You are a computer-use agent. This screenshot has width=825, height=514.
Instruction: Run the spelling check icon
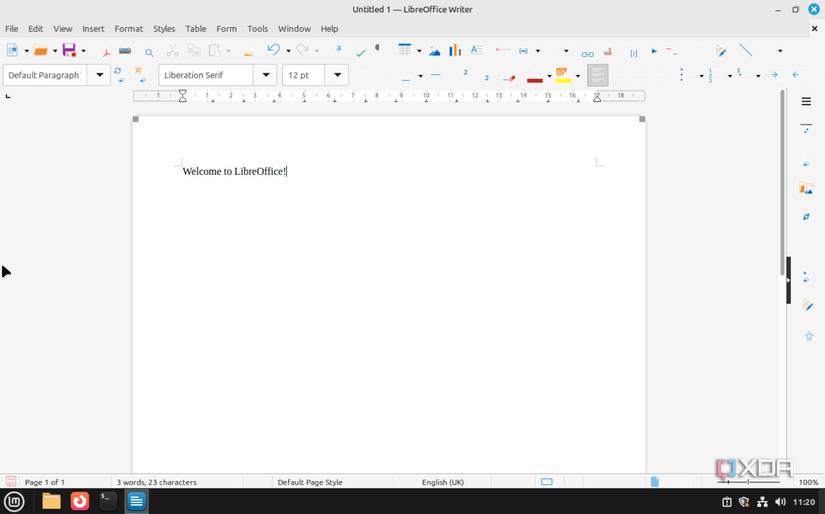(360, 53)
